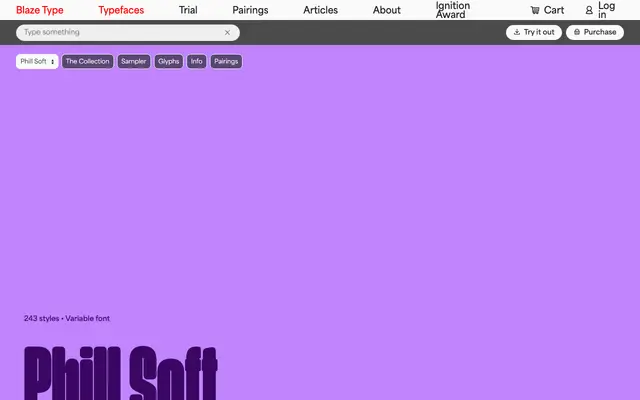Click the user profile icon beside Log in

(x=589, y=11)
